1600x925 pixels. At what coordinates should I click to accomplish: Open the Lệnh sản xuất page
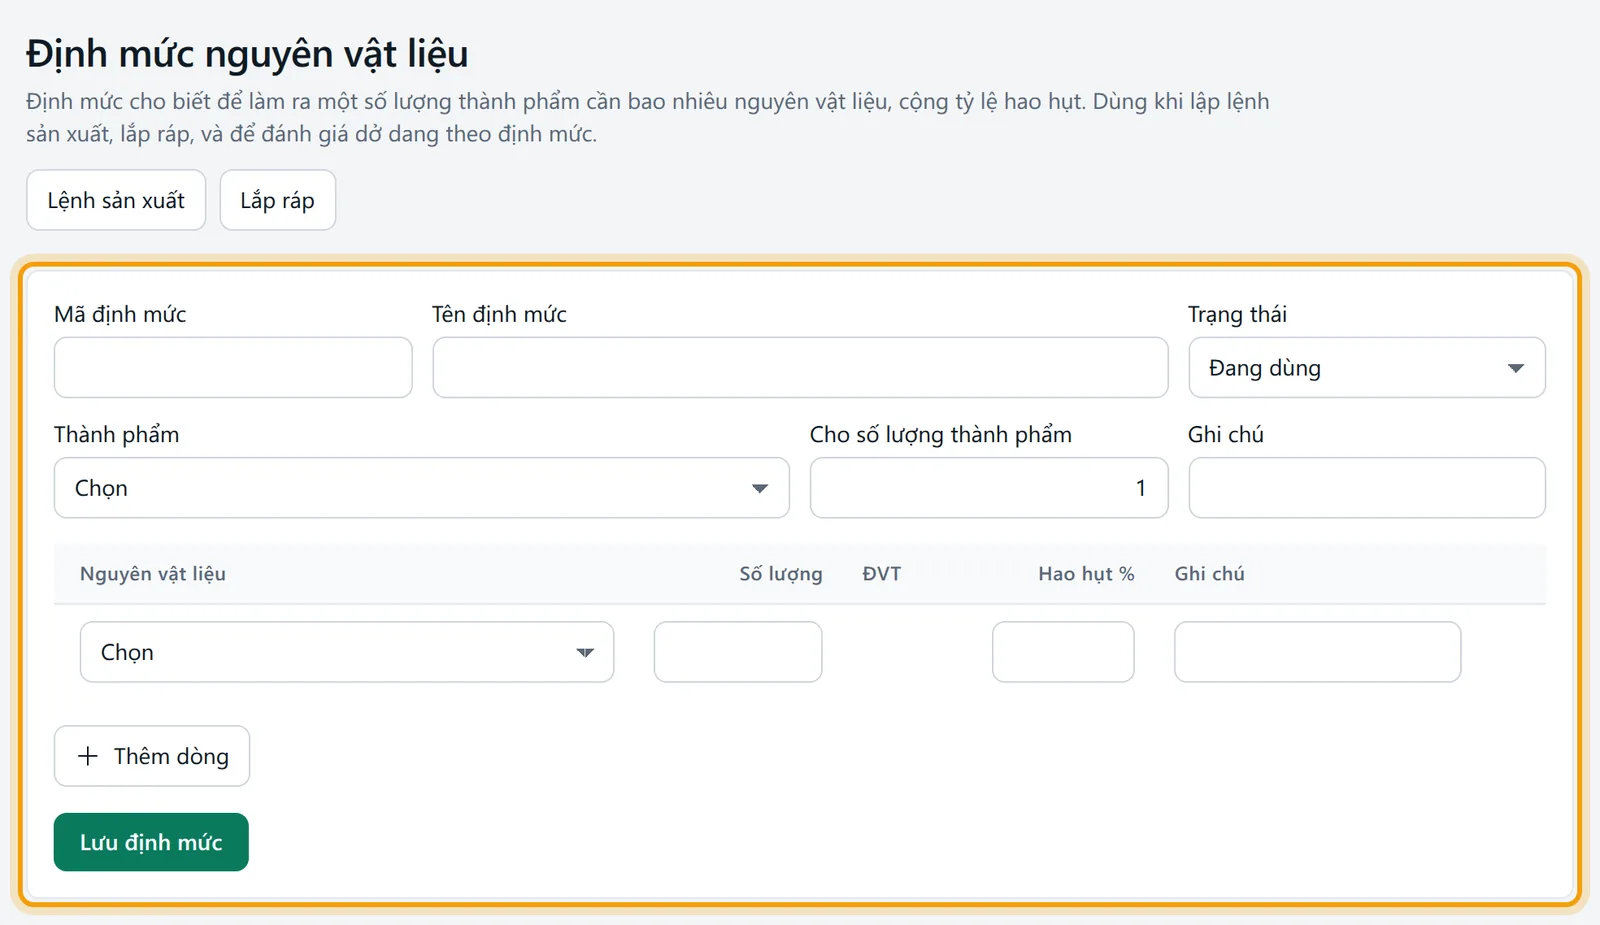click(x=116, y=200)
